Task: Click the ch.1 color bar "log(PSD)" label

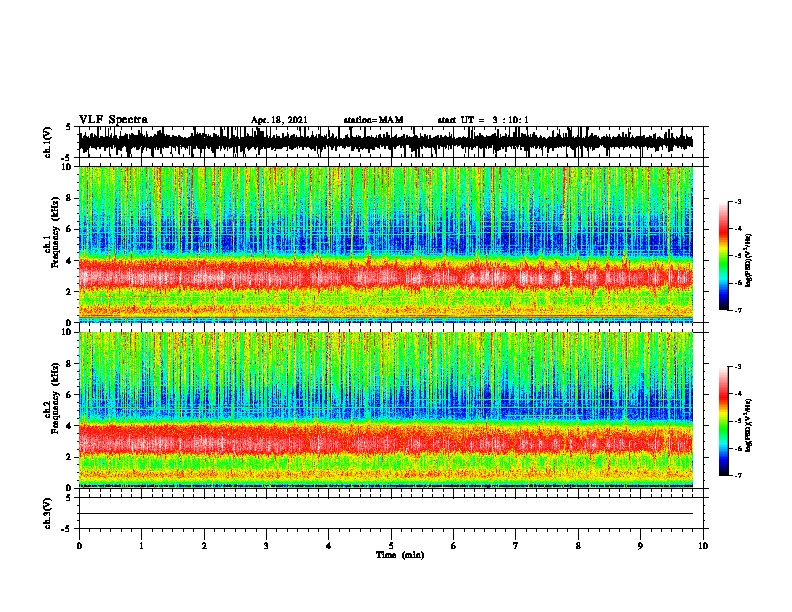Action: (748, 261)
